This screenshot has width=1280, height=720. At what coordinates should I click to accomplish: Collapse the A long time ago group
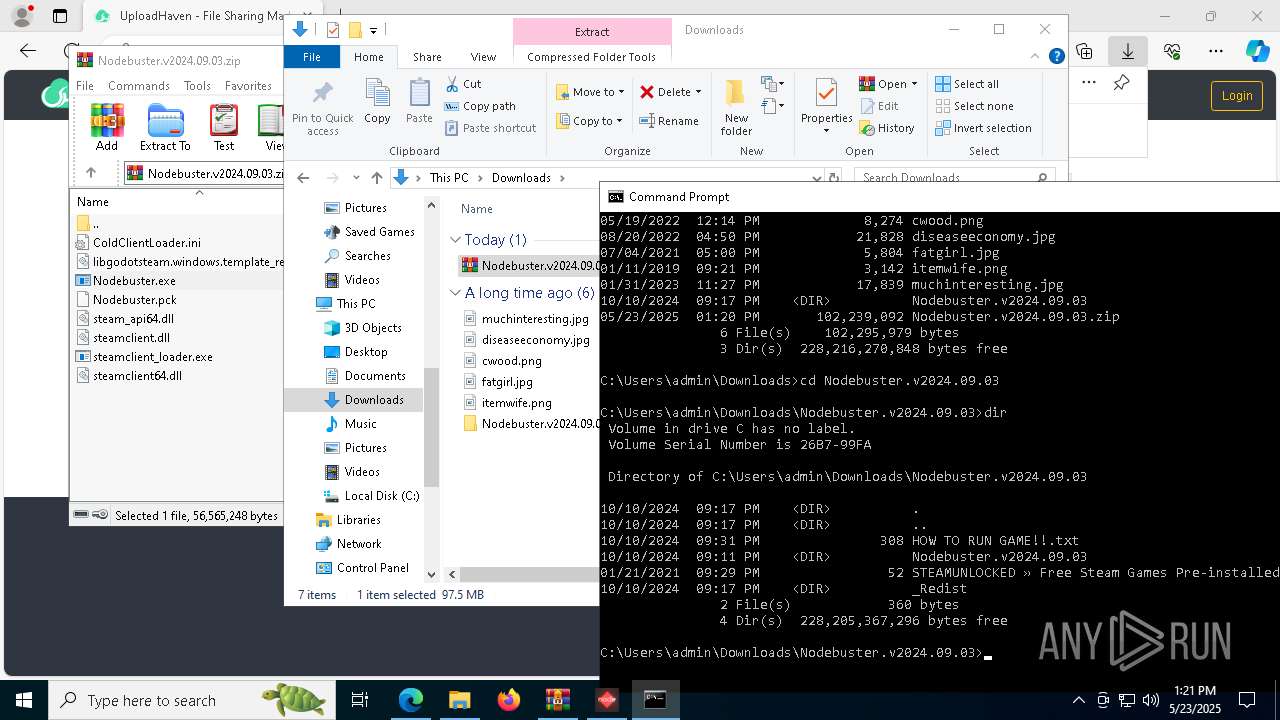click(455, 293)
